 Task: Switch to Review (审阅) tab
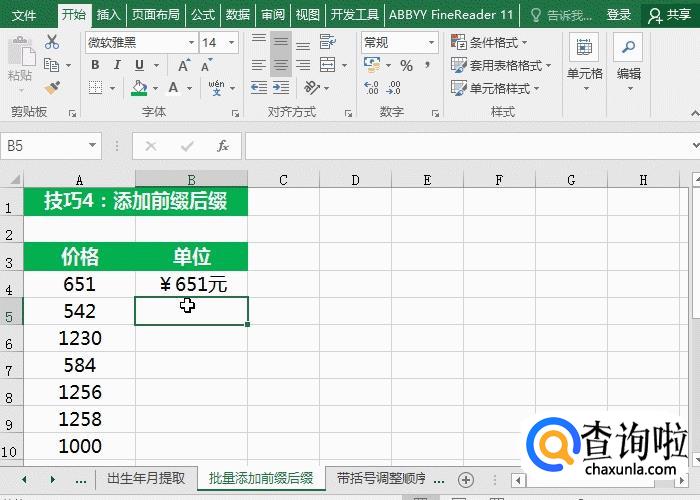point(273,15)
